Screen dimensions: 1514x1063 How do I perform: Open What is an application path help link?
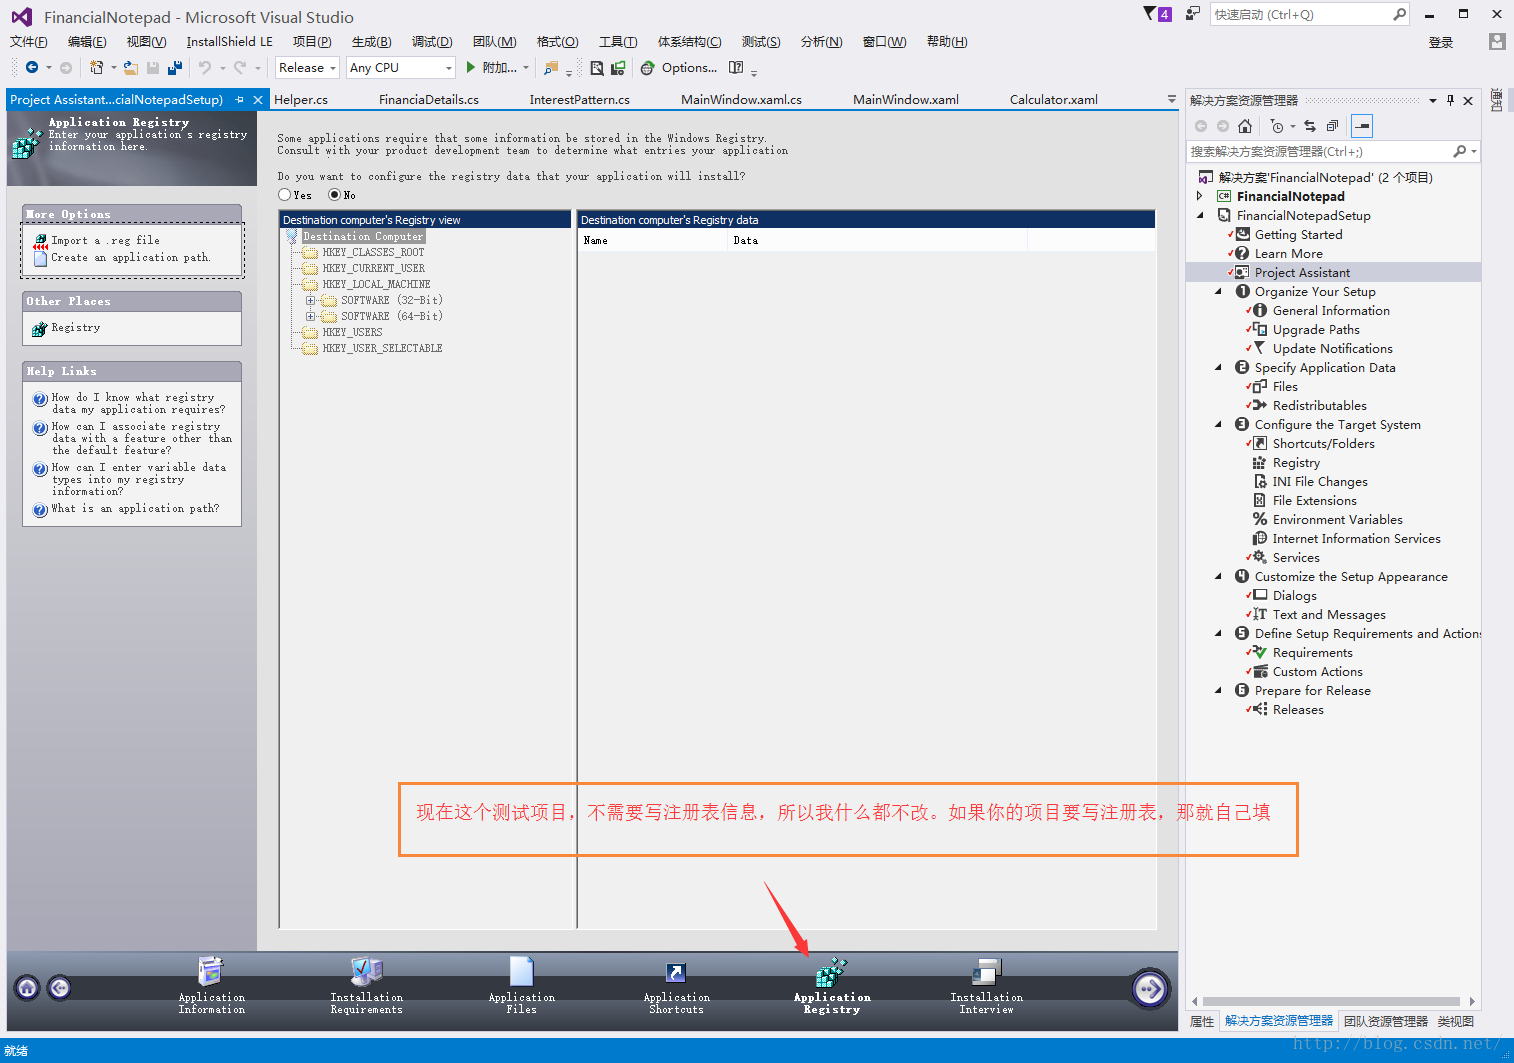(x=135, y=509)
